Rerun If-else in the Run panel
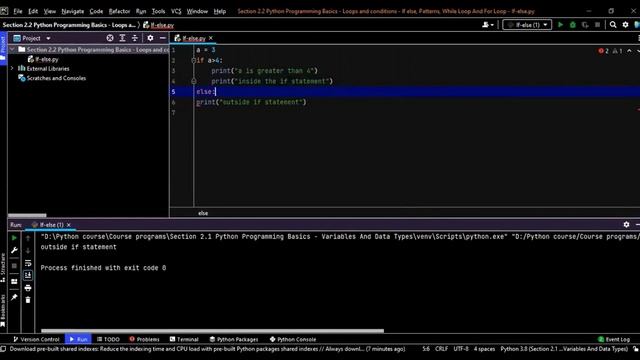The height and width of the screenshot is (360, 640). (14, 238)
